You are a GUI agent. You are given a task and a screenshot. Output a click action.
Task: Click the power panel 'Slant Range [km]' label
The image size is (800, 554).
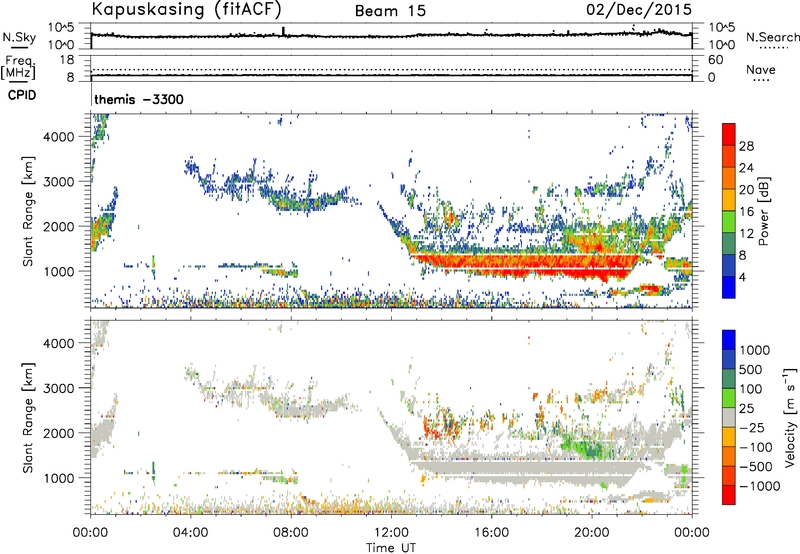[28, 211]
